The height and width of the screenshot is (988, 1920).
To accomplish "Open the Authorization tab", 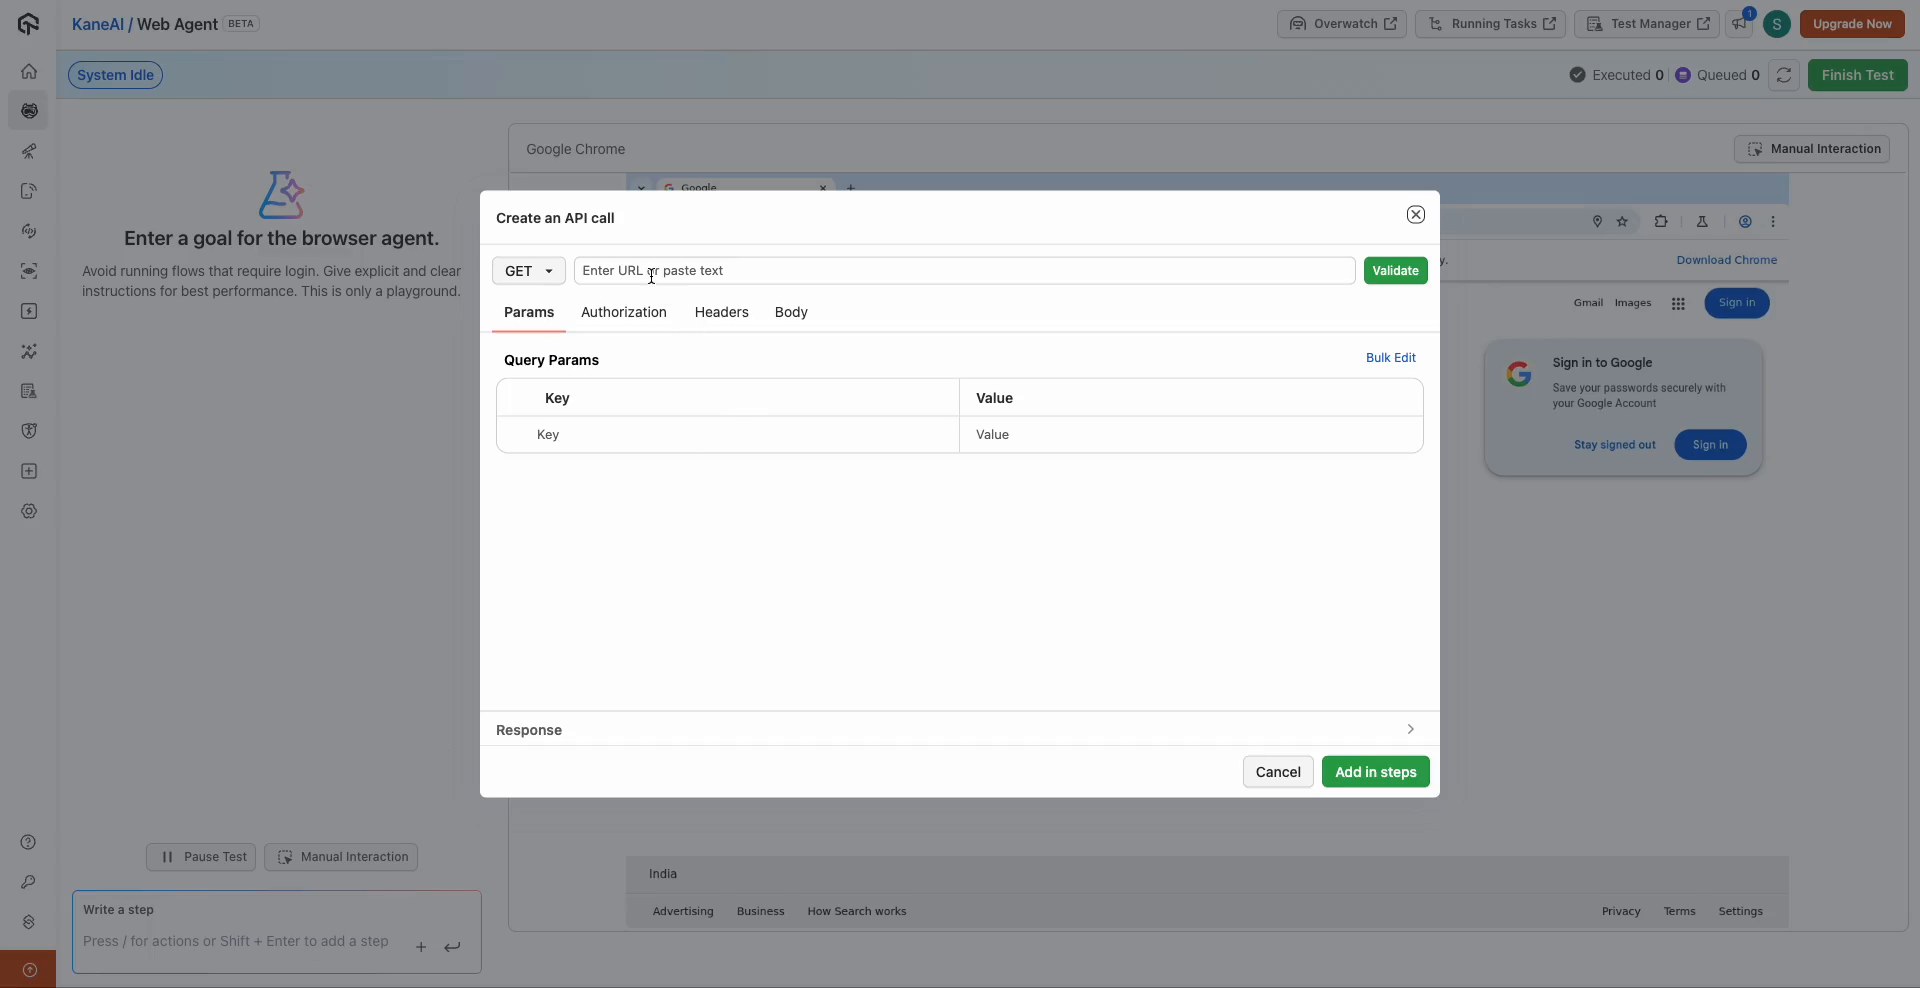I will point(623,312).
